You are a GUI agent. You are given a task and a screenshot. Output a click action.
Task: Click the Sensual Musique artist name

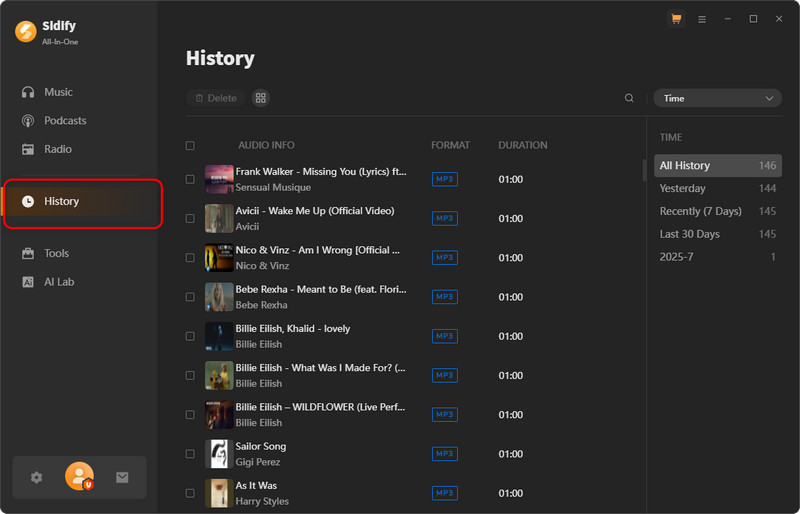point(273,188)
